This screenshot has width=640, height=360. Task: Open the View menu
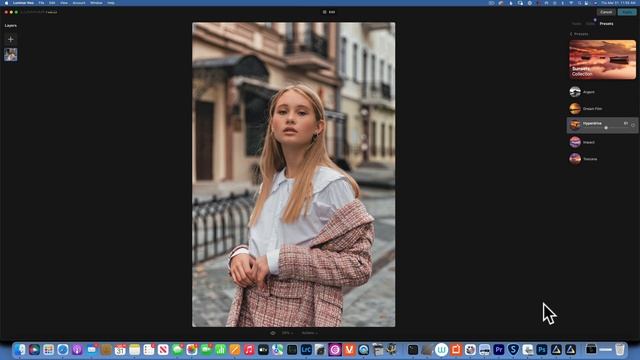click(64, 3)
